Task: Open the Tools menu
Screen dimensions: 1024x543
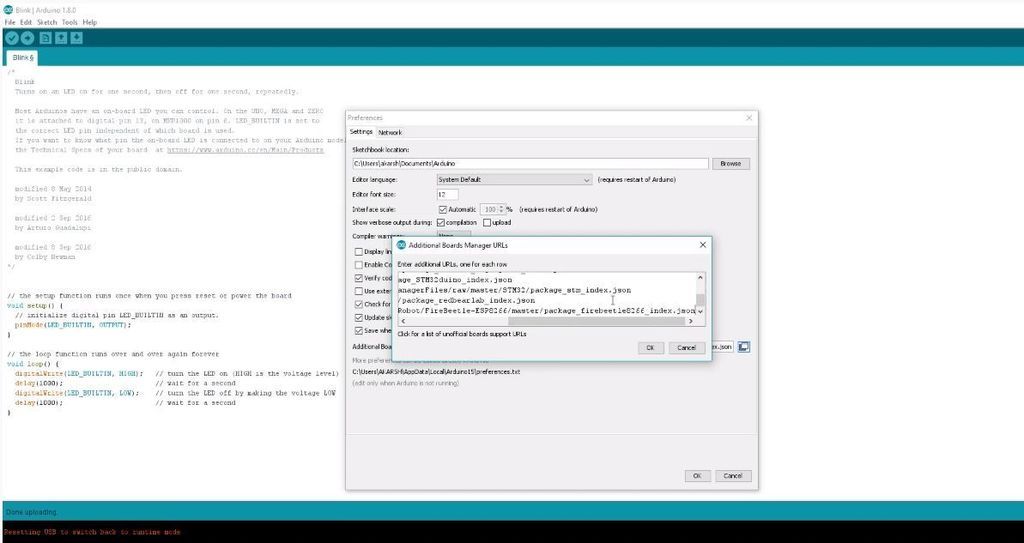Action: coord(69,22)
